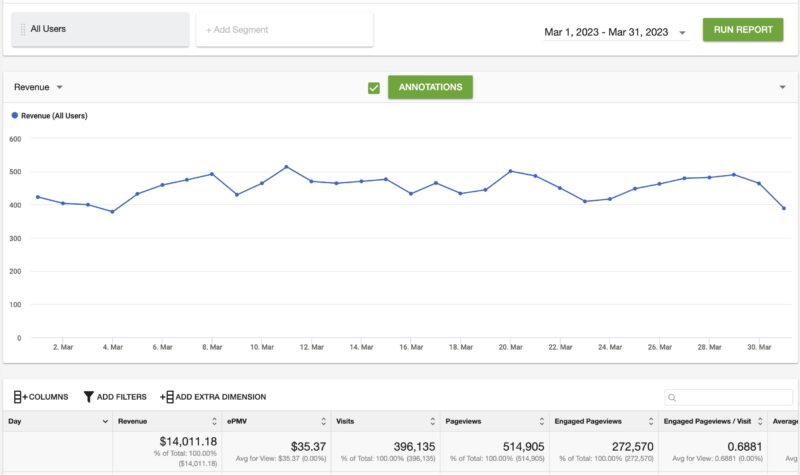Click the Add Filters funnel icon
800x475 pixels.
[x=89, y=397]
